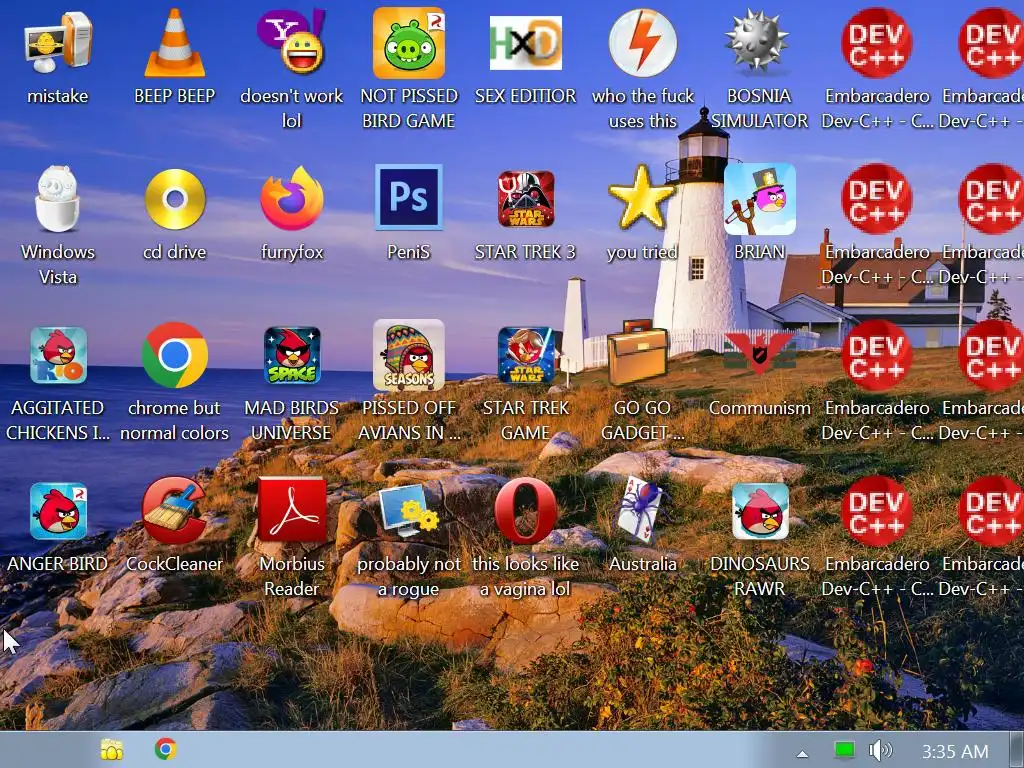
Task: Click the gold star 'you tried' icon
Action: [x=642, y=197]
